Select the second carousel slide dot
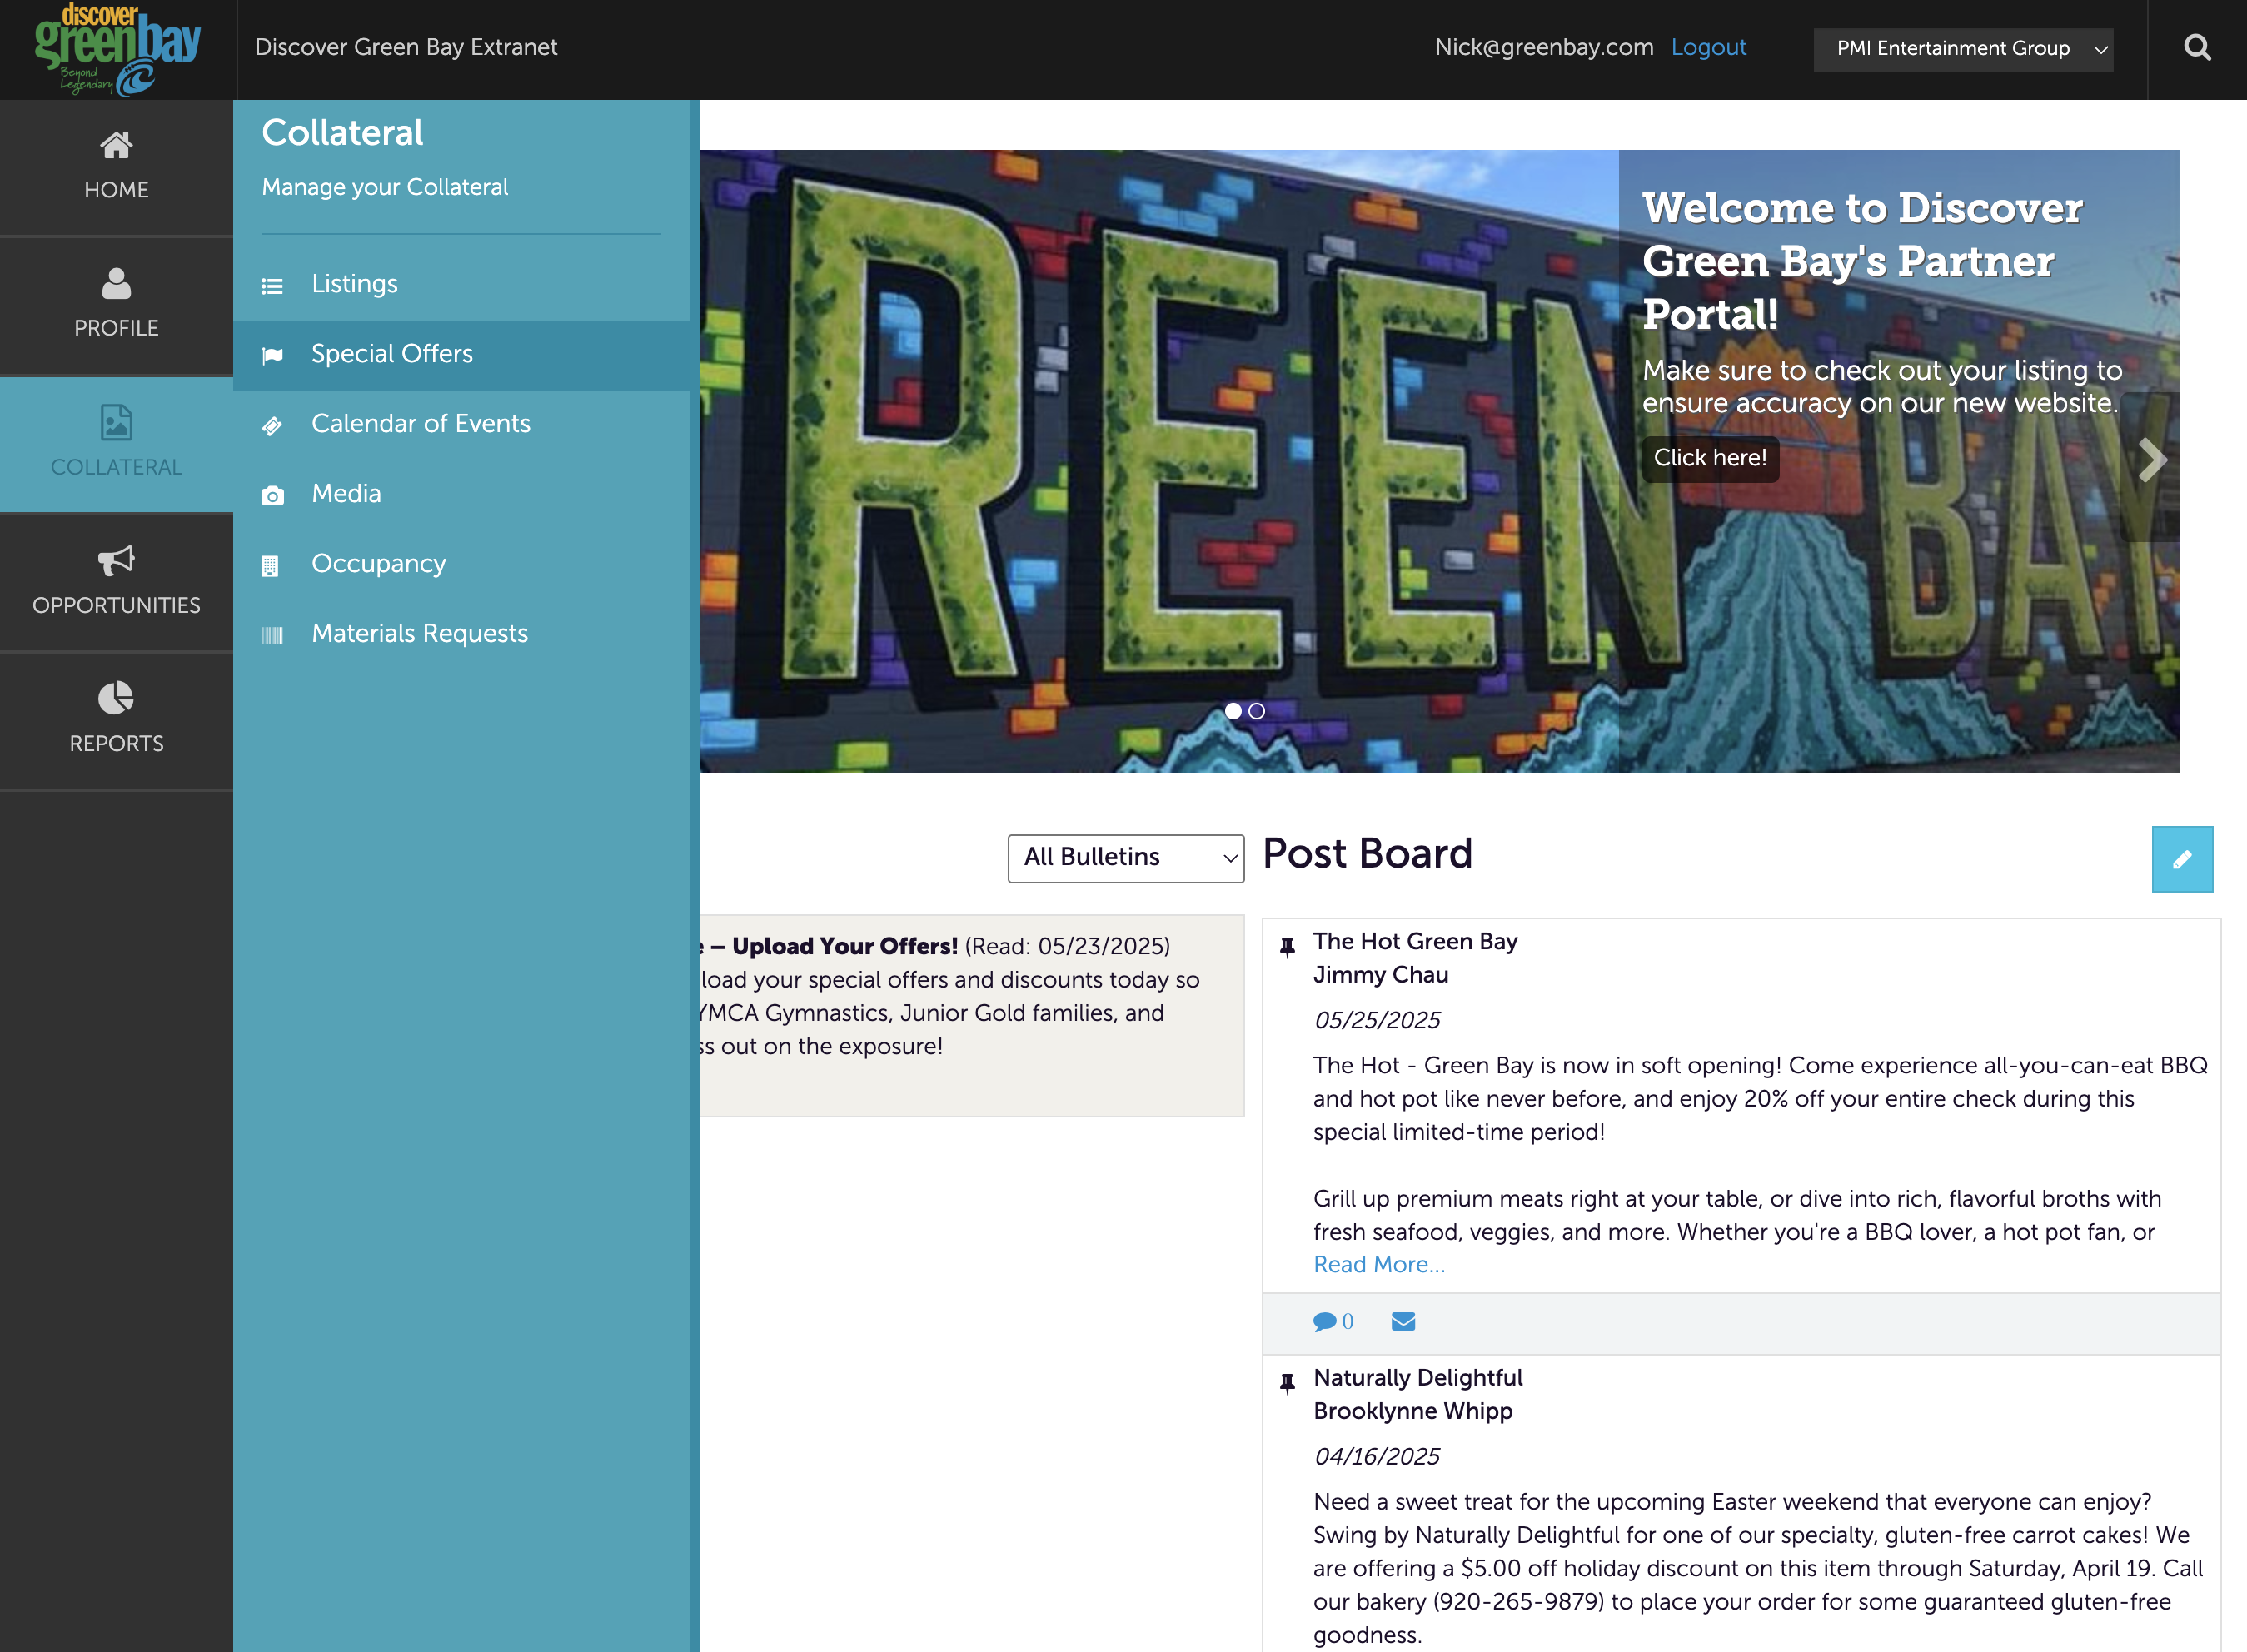This screenshot has height=1652, width=2247. click(1257, 711)
